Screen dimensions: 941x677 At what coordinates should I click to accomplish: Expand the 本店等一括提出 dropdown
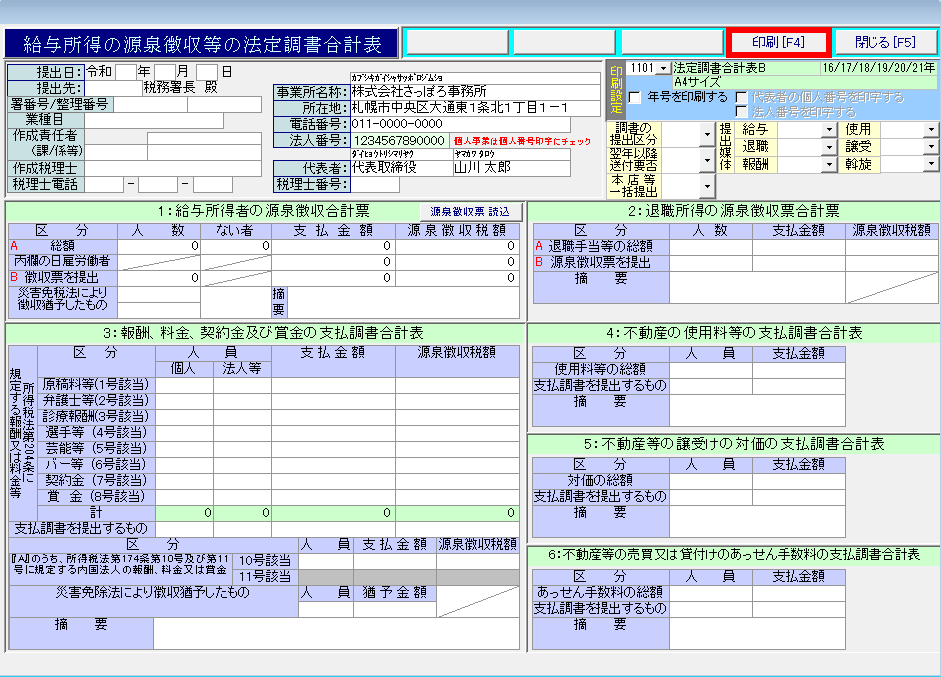coord(706,186)
